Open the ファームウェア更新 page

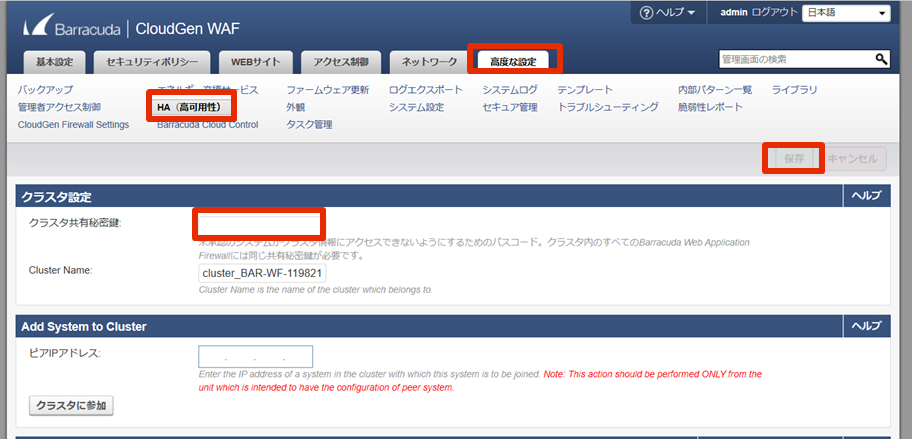coord(327,90)
